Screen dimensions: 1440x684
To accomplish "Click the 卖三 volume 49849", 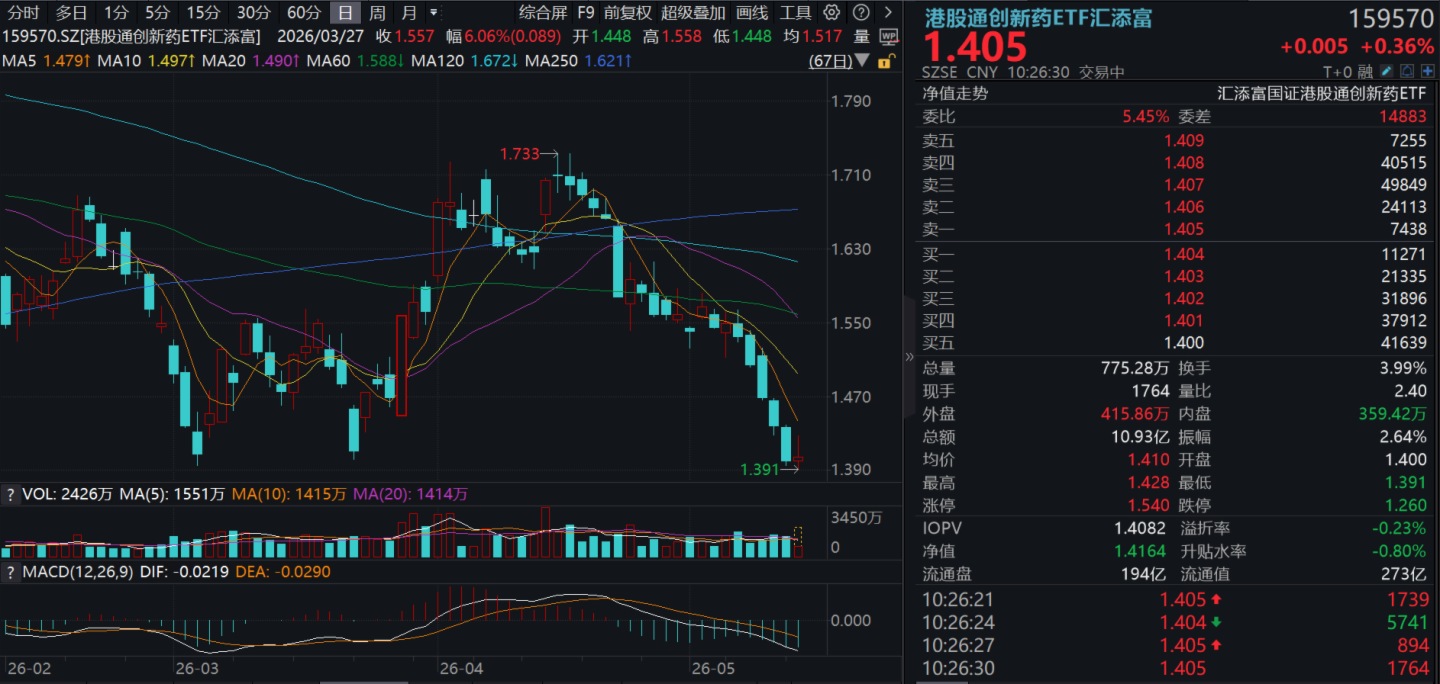I will (x=1403, y=185).
